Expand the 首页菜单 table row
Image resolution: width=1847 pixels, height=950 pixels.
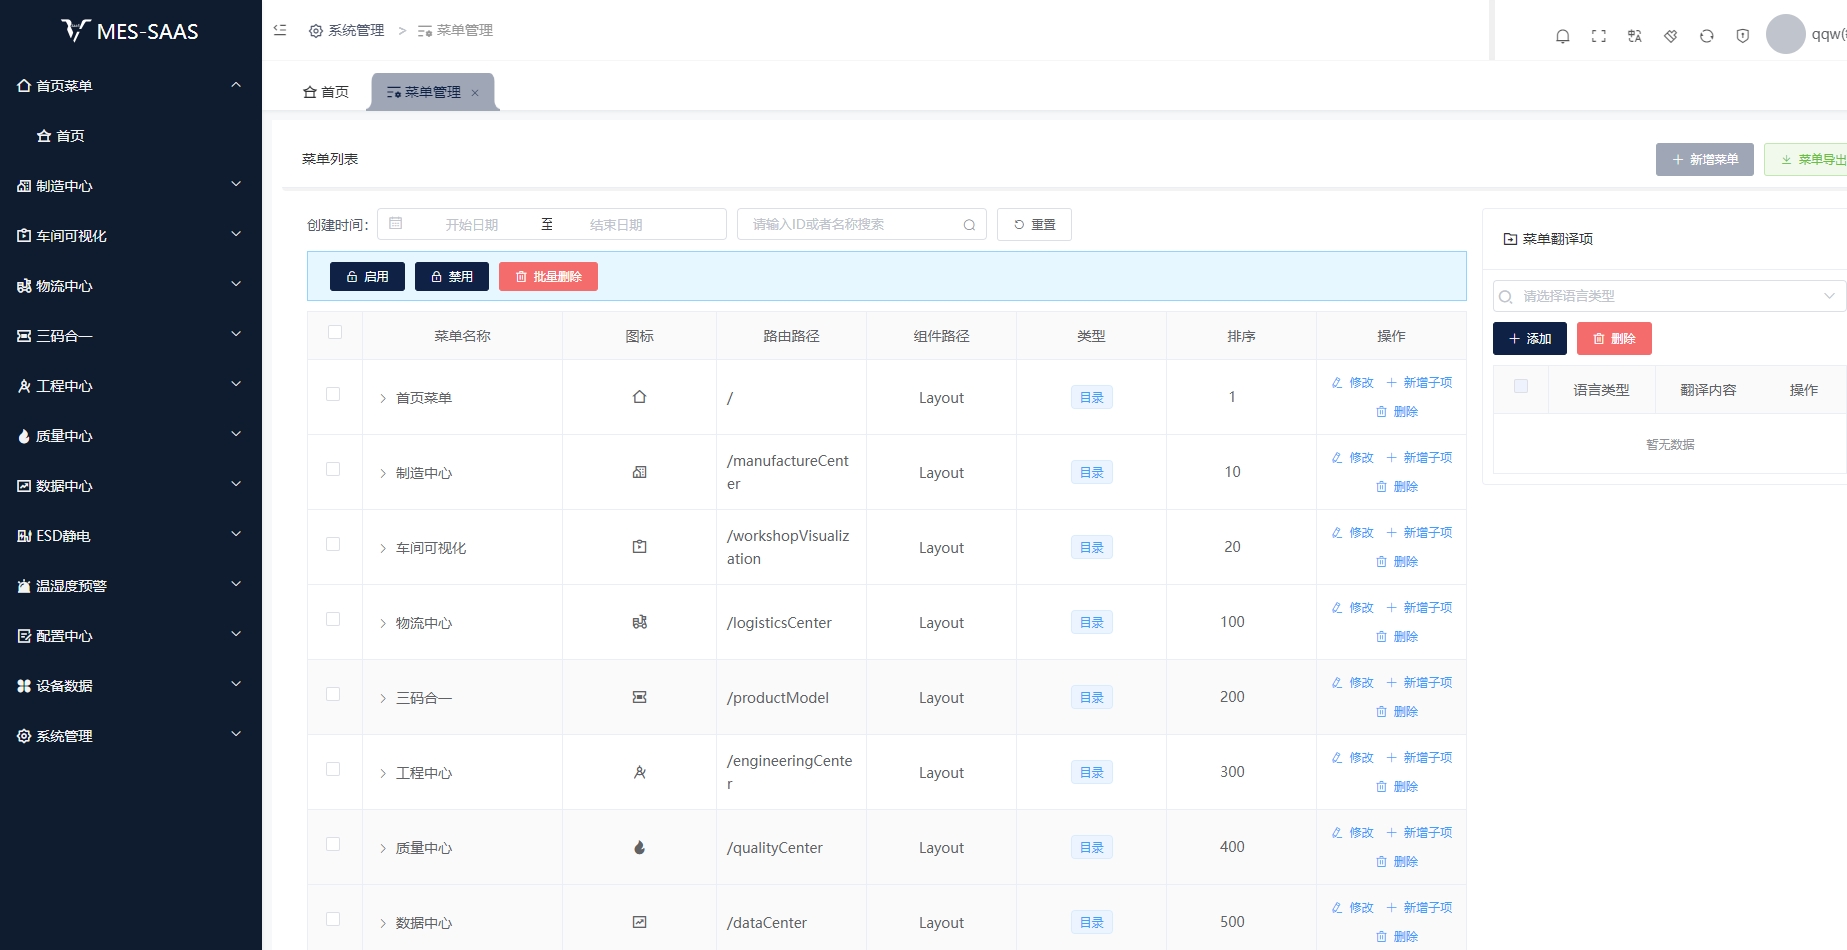383,398
